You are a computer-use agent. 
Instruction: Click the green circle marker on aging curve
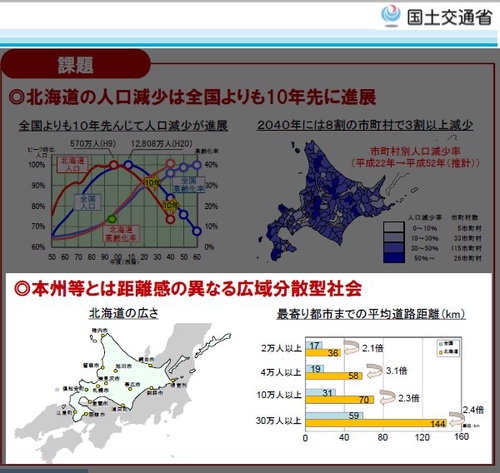coord(112,219)
